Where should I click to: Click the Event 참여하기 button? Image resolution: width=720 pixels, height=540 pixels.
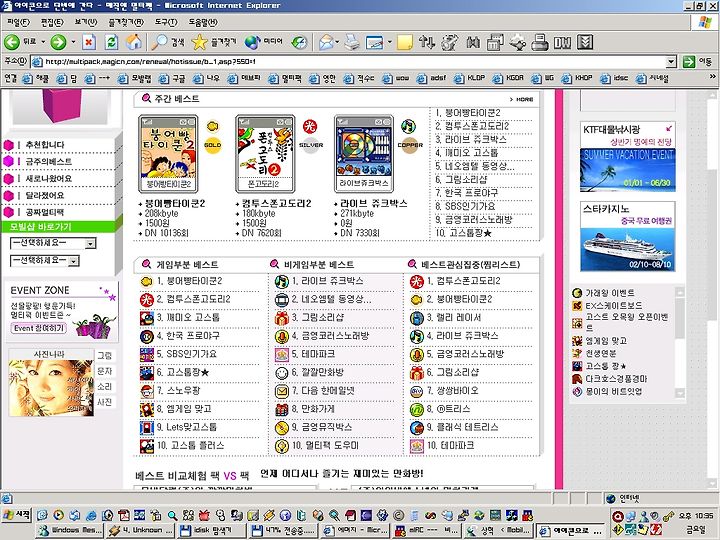[38, 328]
